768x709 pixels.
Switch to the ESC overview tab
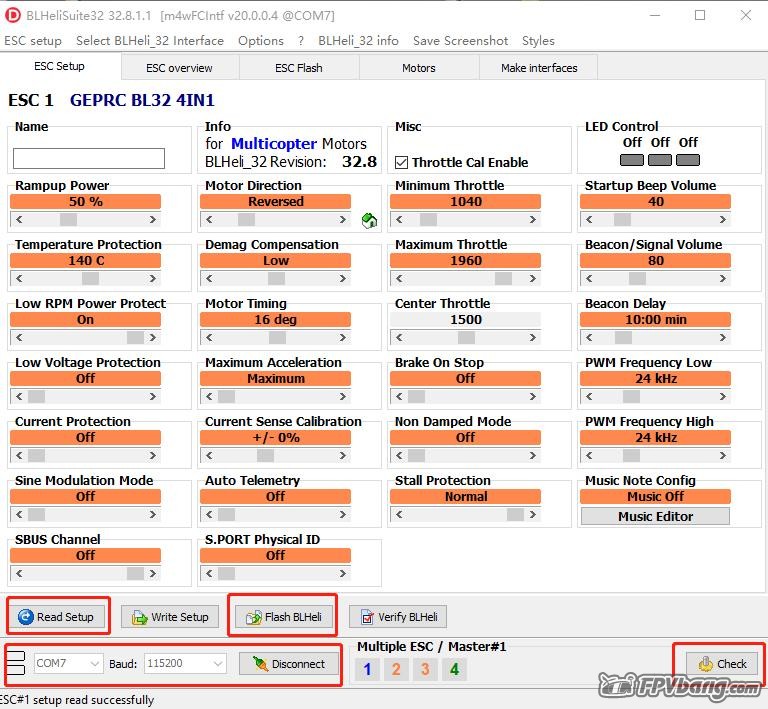tap(179, 68)
